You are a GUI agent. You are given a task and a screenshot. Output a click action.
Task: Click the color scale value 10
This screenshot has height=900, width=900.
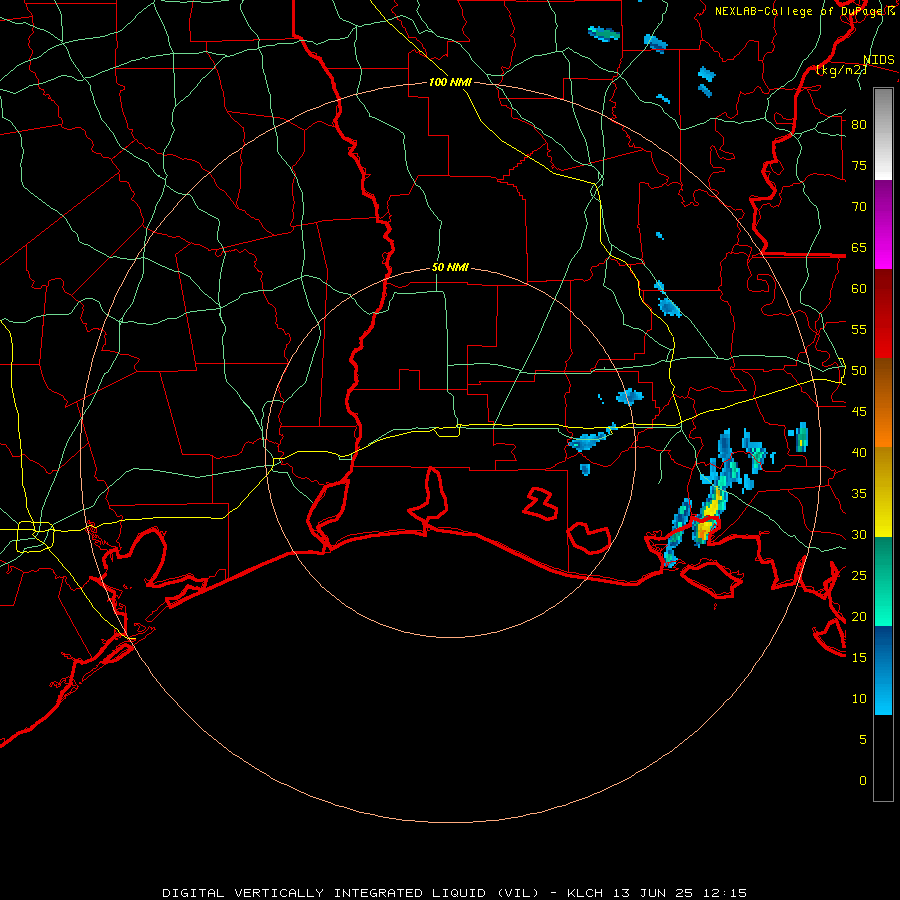[859, 699]
